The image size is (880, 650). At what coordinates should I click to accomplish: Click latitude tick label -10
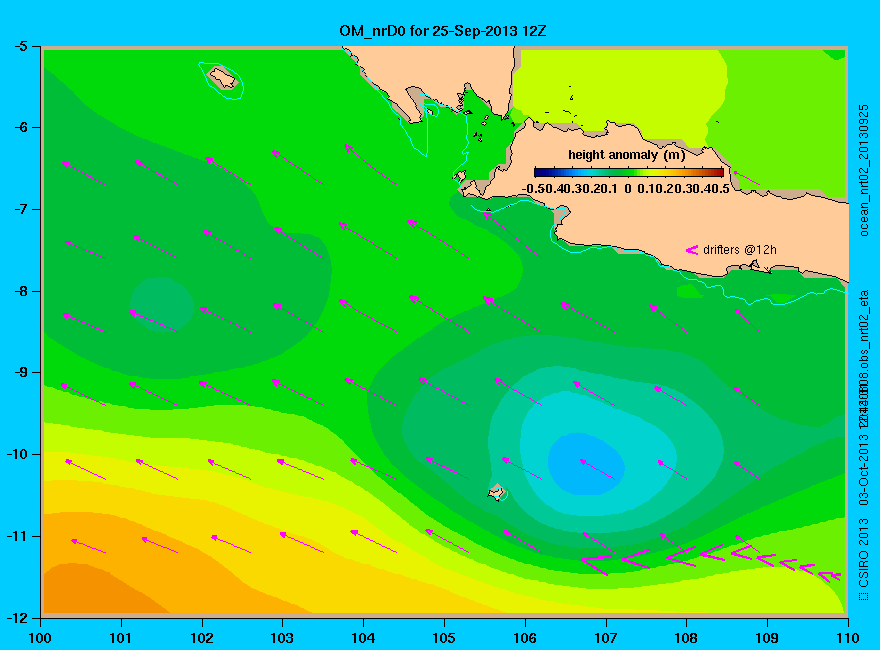(x=16, y=454)
